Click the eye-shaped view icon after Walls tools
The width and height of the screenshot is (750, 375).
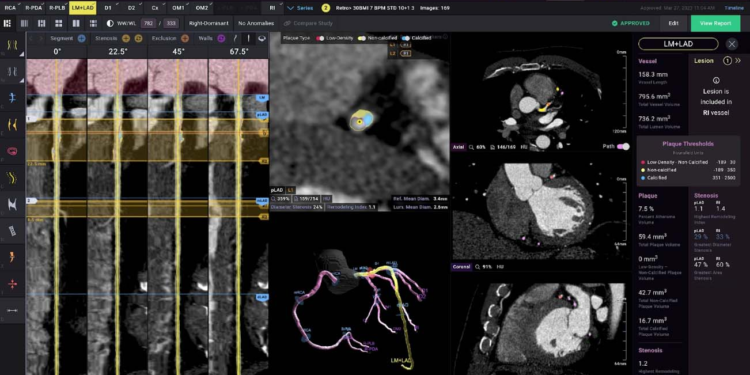point(262,38)
